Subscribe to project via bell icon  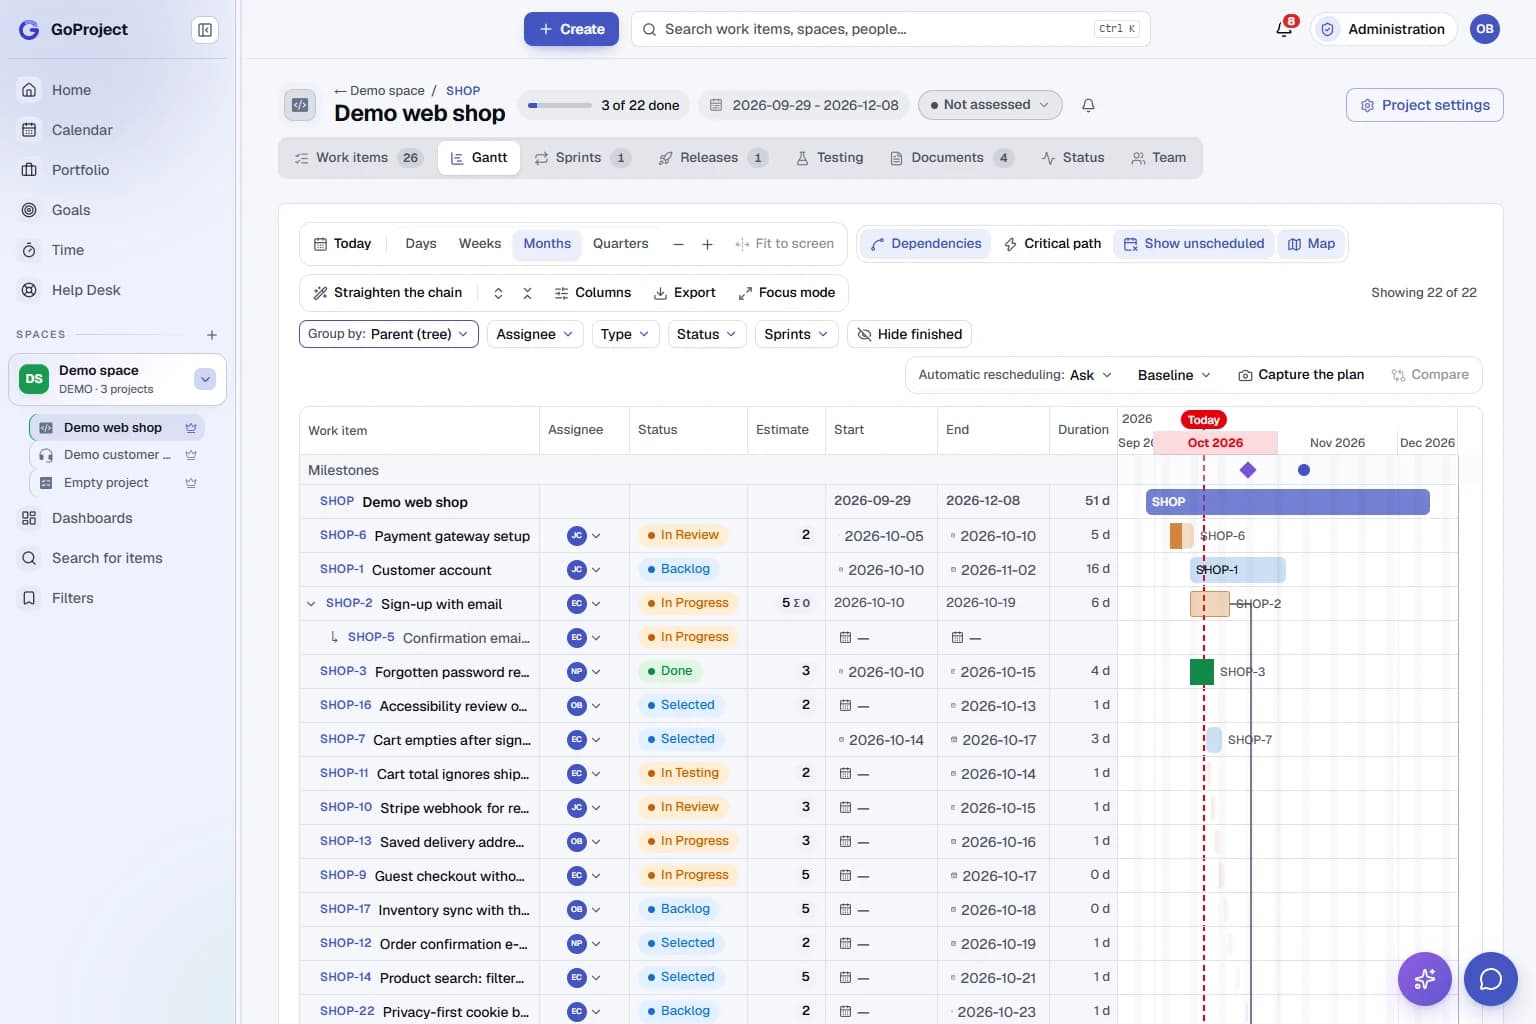pyautogui.click(x=1089, y=105)
